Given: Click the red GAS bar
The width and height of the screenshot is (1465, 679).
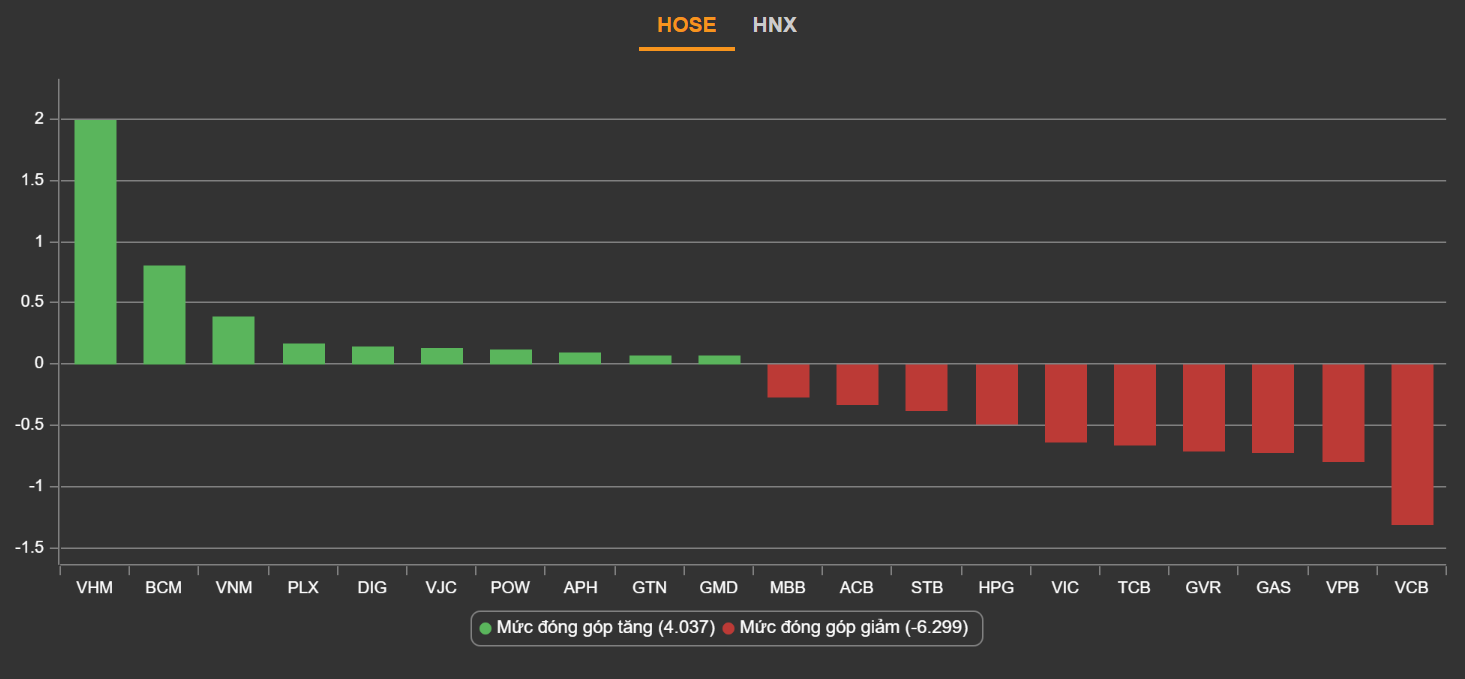Looking at the screenshot, I should click(x=1273, y=408).
